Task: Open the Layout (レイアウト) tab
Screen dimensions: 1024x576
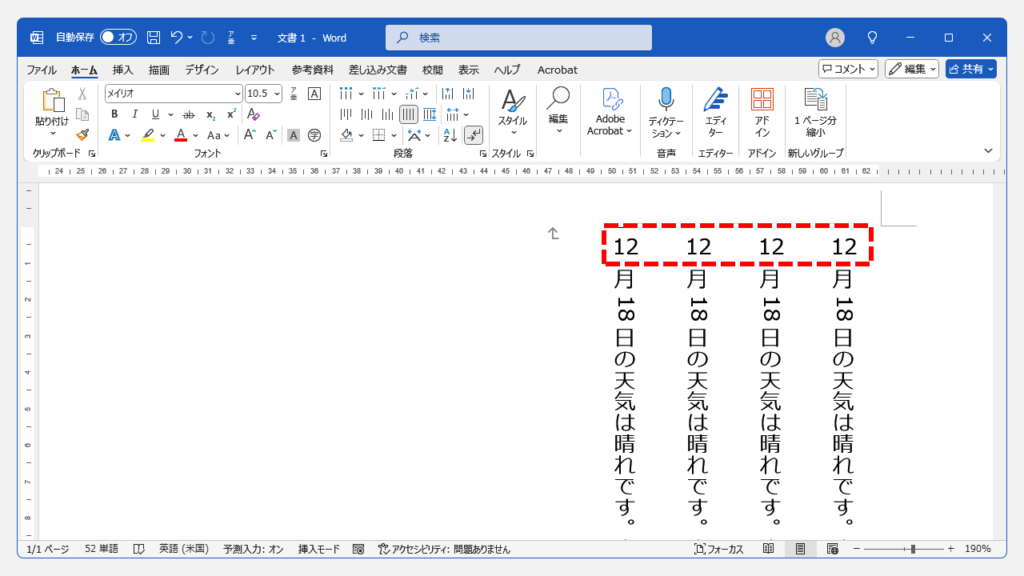Action: click(255, 70)
